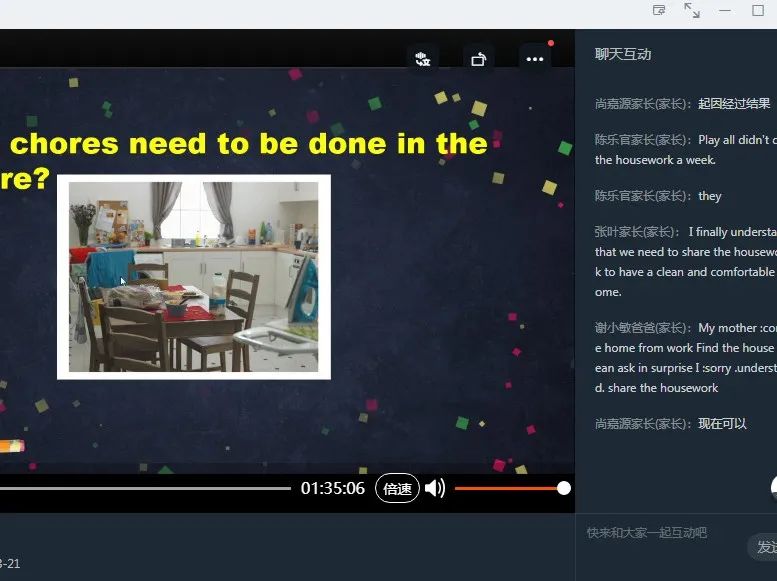Maximize the player window
Viewport: 777px width, 581px height.
[x=758, y=10]
